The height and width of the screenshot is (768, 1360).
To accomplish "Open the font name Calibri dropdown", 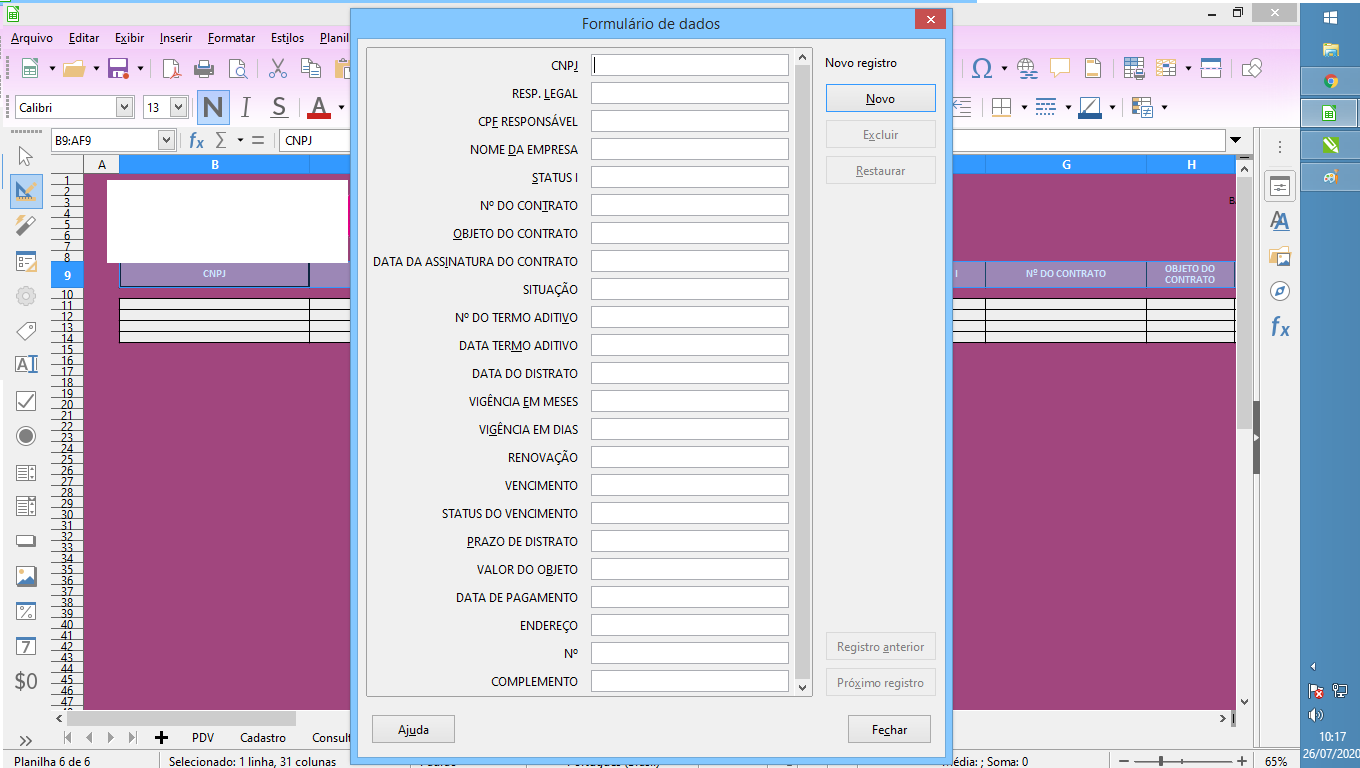I will [x=125, y=107].
